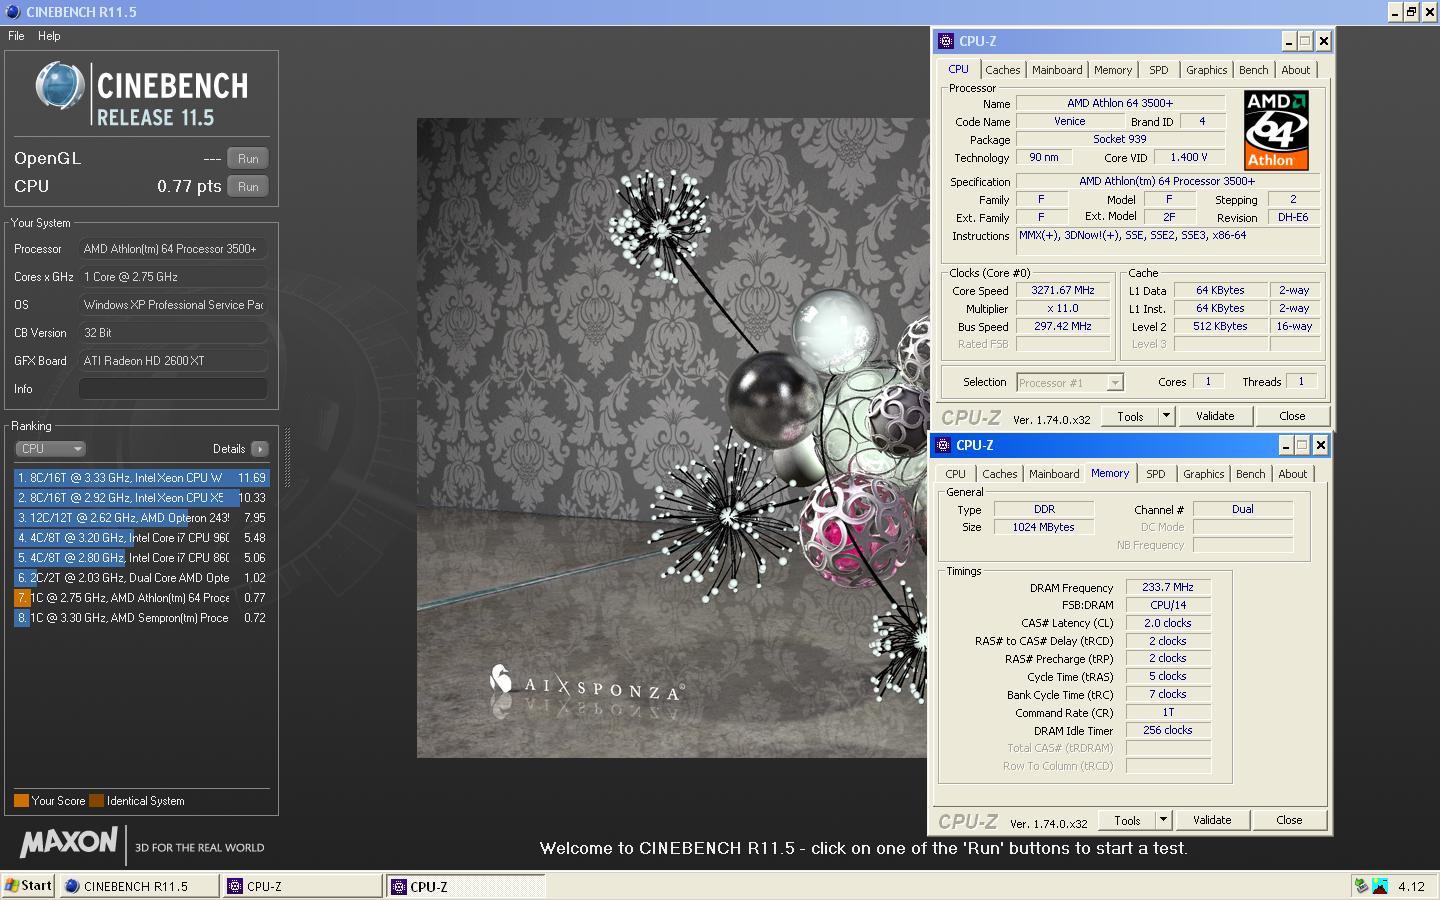Open the File menu in Cinebench
Viewport: 1440px width, 900px height.
coord(16,36)
